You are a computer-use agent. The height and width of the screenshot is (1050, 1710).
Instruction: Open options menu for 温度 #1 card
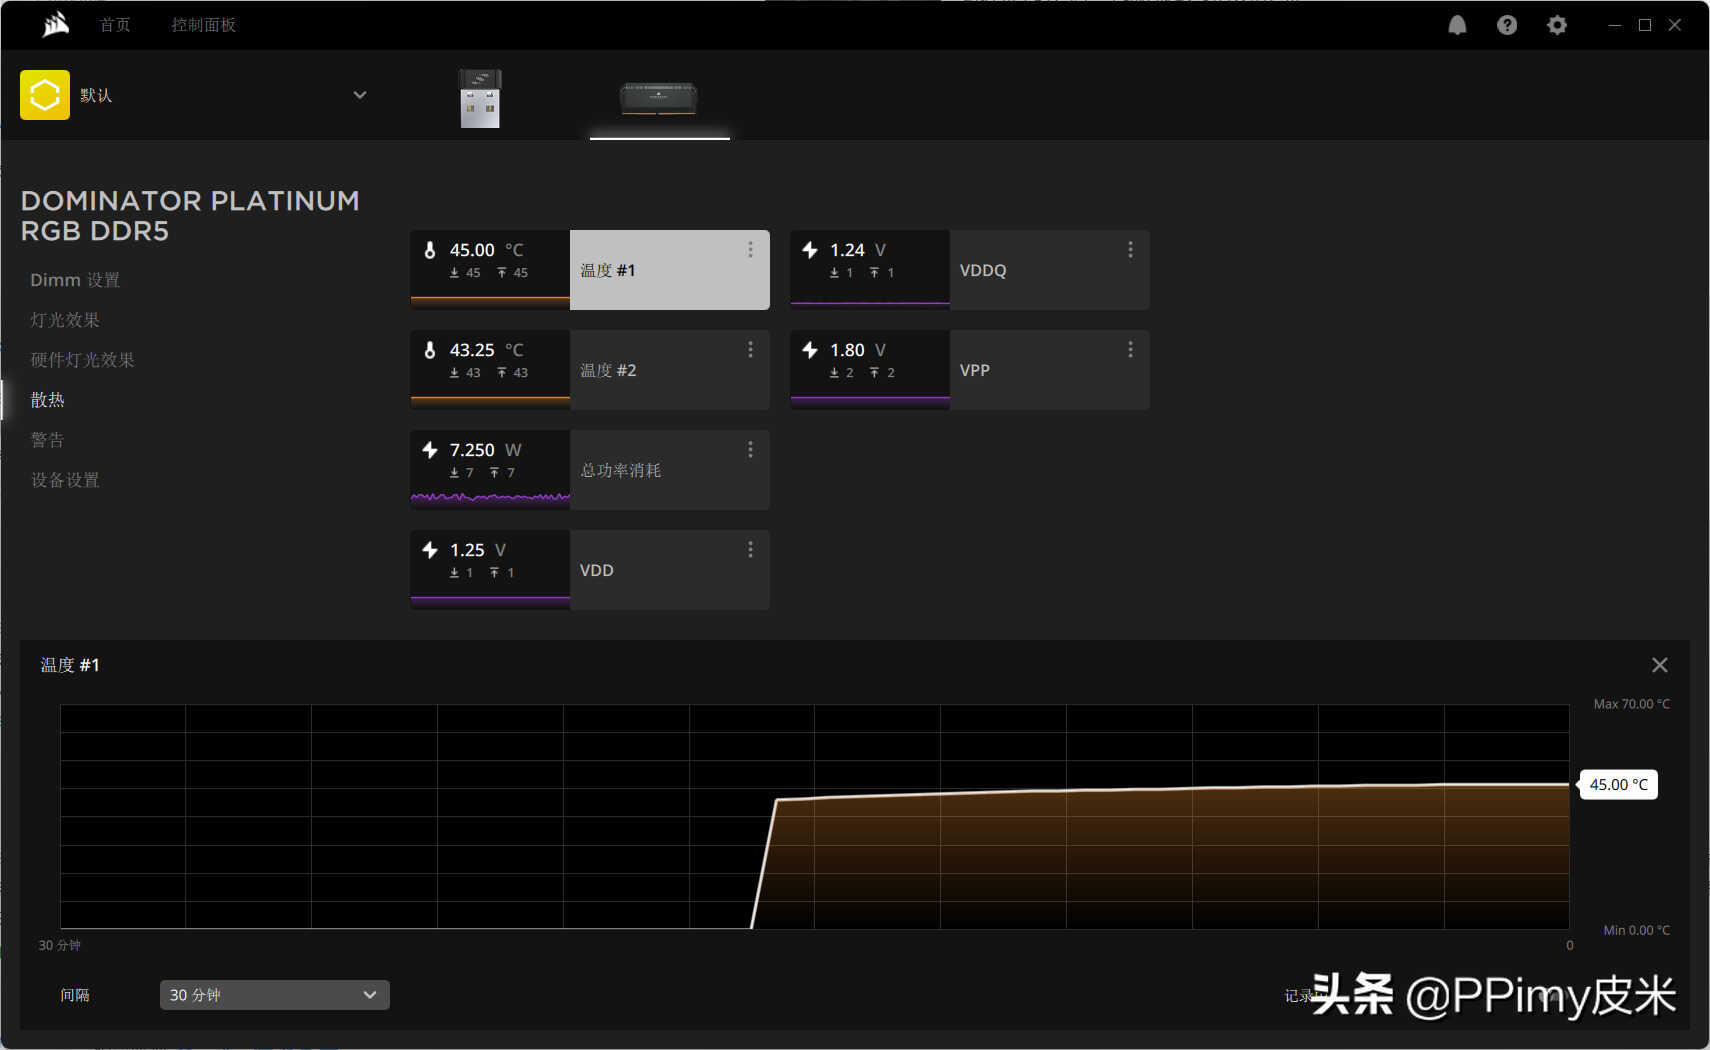(750, 250)
